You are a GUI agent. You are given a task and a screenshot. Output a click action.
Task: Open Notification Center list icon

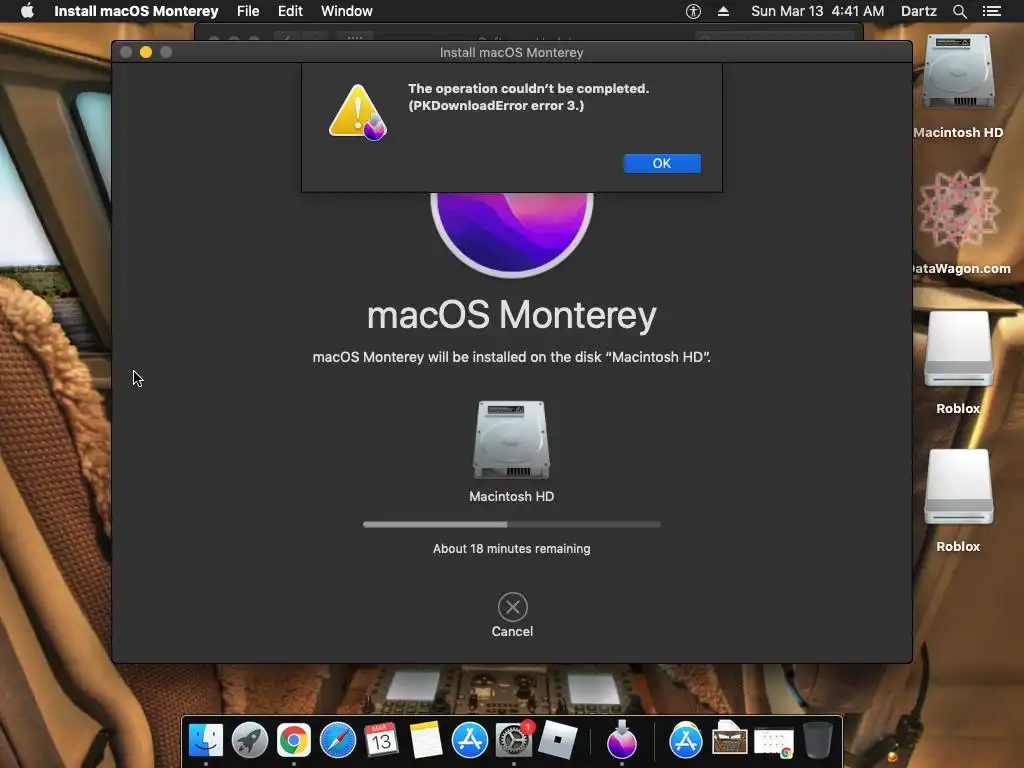pyautogui.click(x=992, y=11)
